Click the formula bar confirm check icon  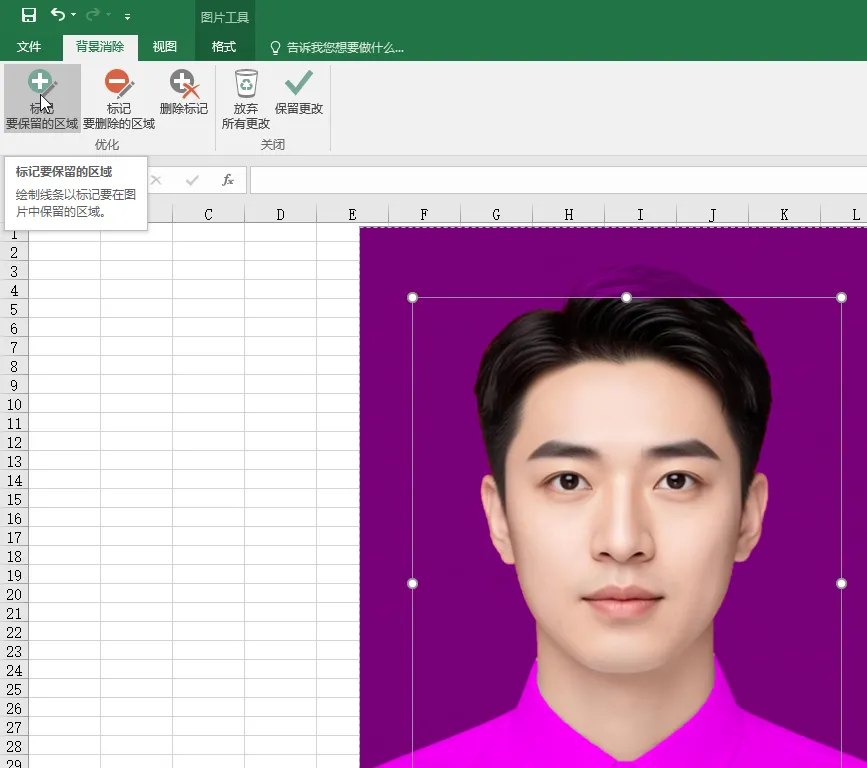tap(192, 180)
